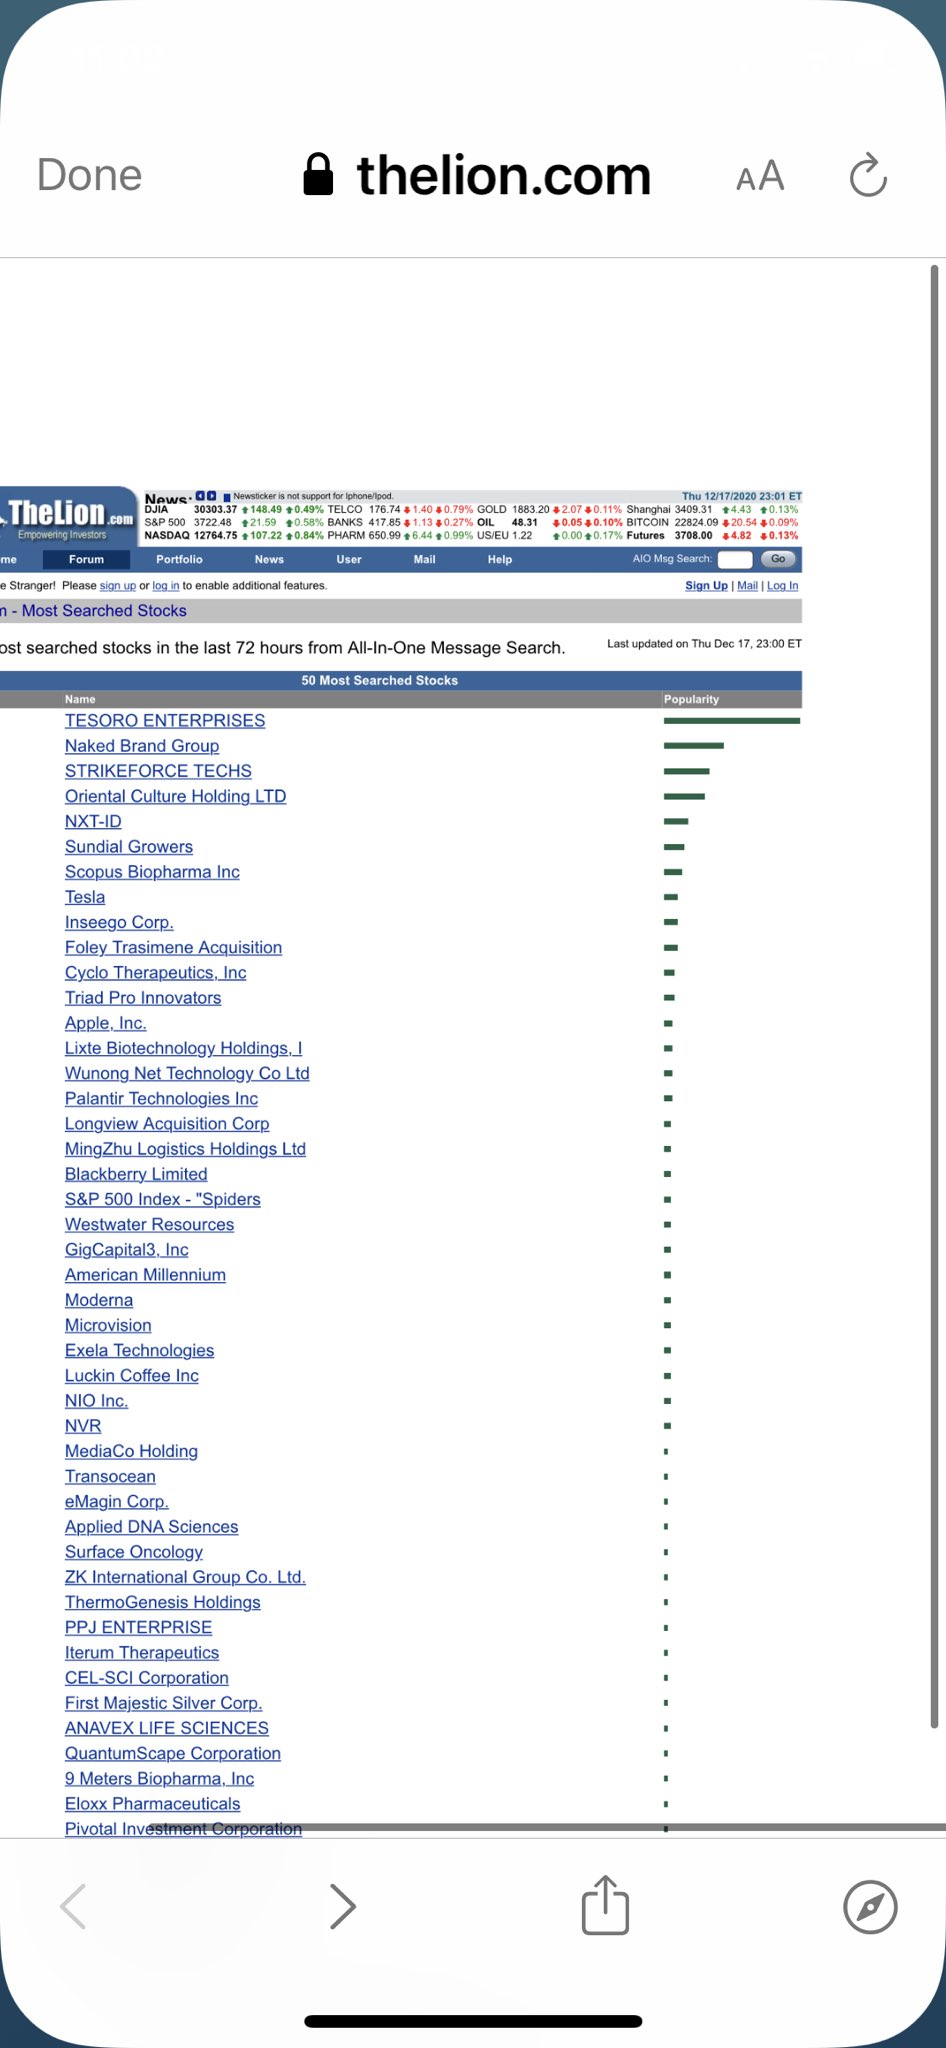Open Naked Brand Group link

142,745
